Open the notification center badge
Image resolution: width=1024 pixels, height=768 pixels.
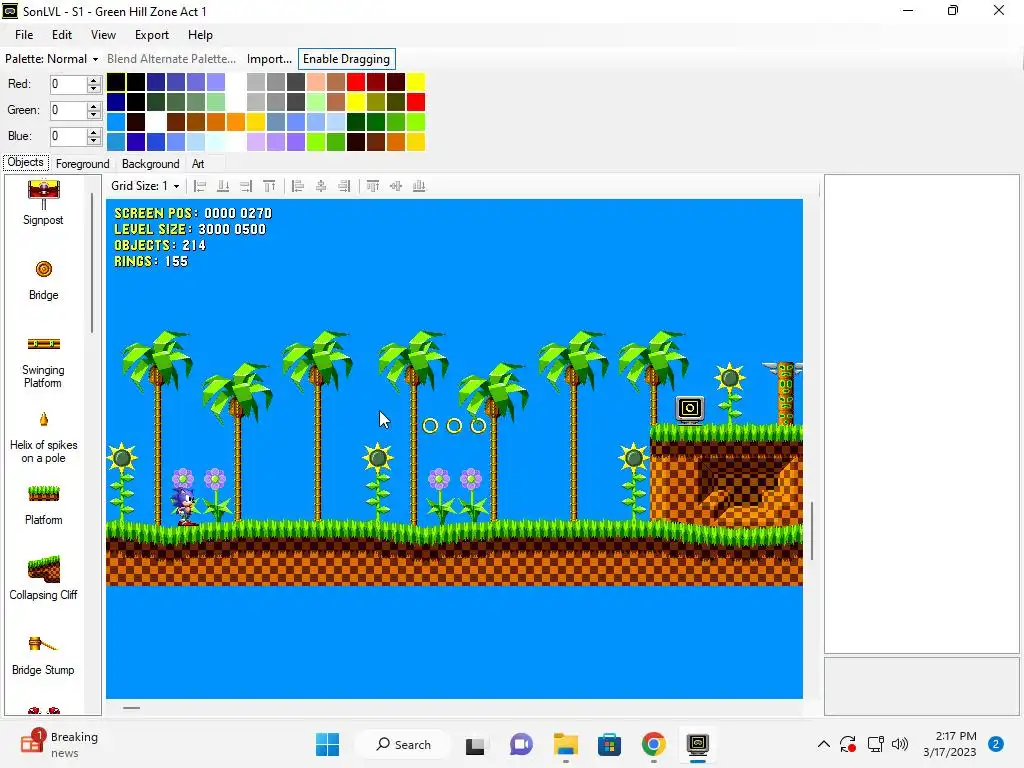coord(995,744)
